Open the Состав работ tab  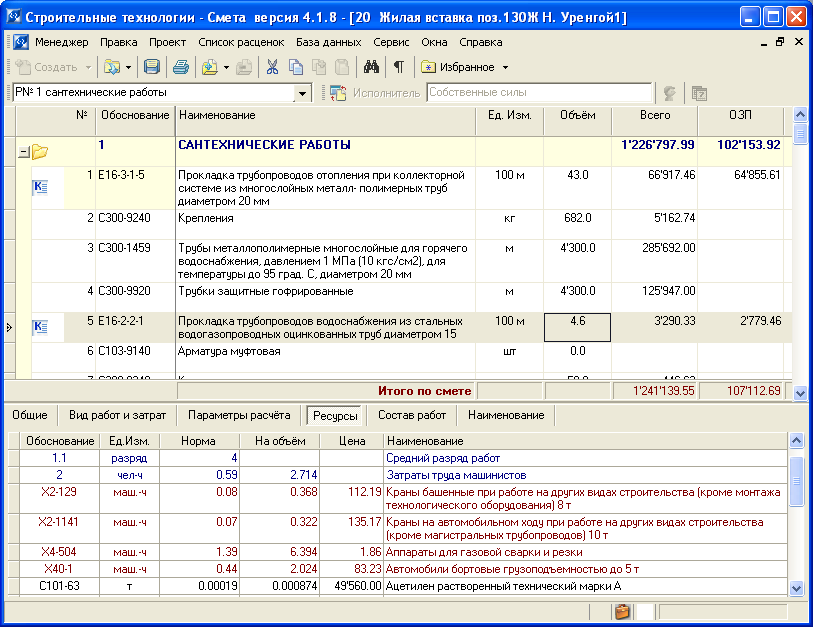[x=412, y=415]
